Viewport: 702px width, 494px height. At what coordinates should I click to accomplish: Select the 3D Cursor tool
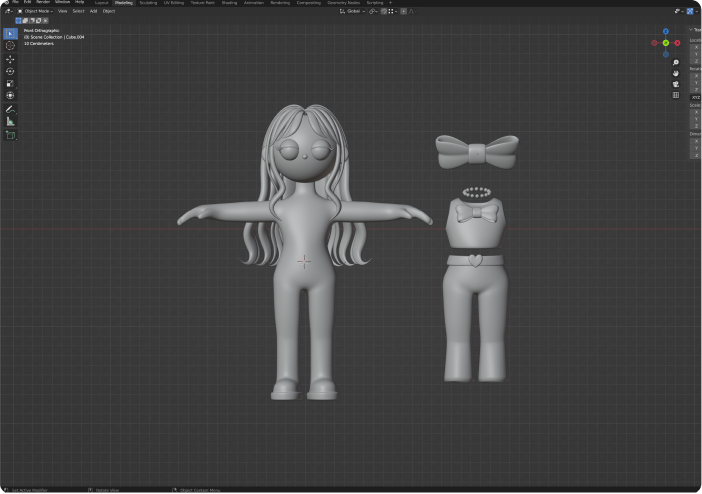tap(10, 46)
